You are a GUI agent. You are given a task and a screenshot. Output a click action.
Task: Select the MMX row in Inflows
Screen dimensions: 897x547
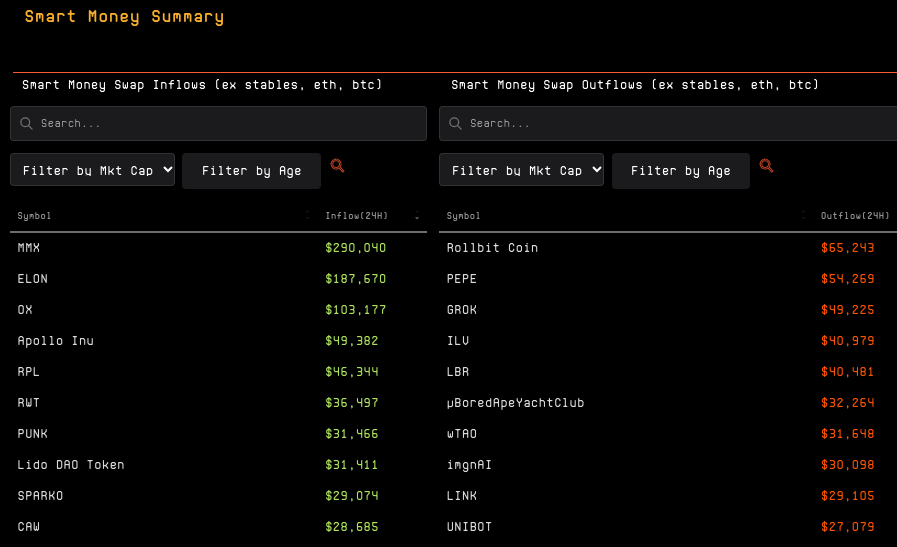coord(219,248)
